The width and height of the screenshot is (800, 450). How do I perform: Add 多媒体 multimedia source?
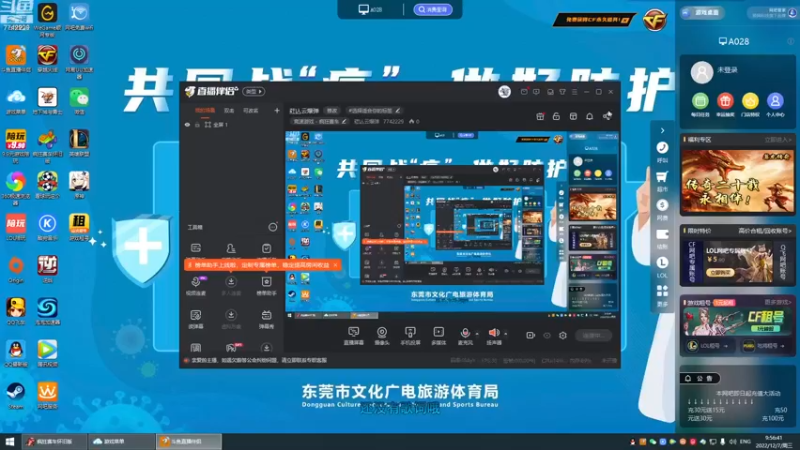pos(439,336)
